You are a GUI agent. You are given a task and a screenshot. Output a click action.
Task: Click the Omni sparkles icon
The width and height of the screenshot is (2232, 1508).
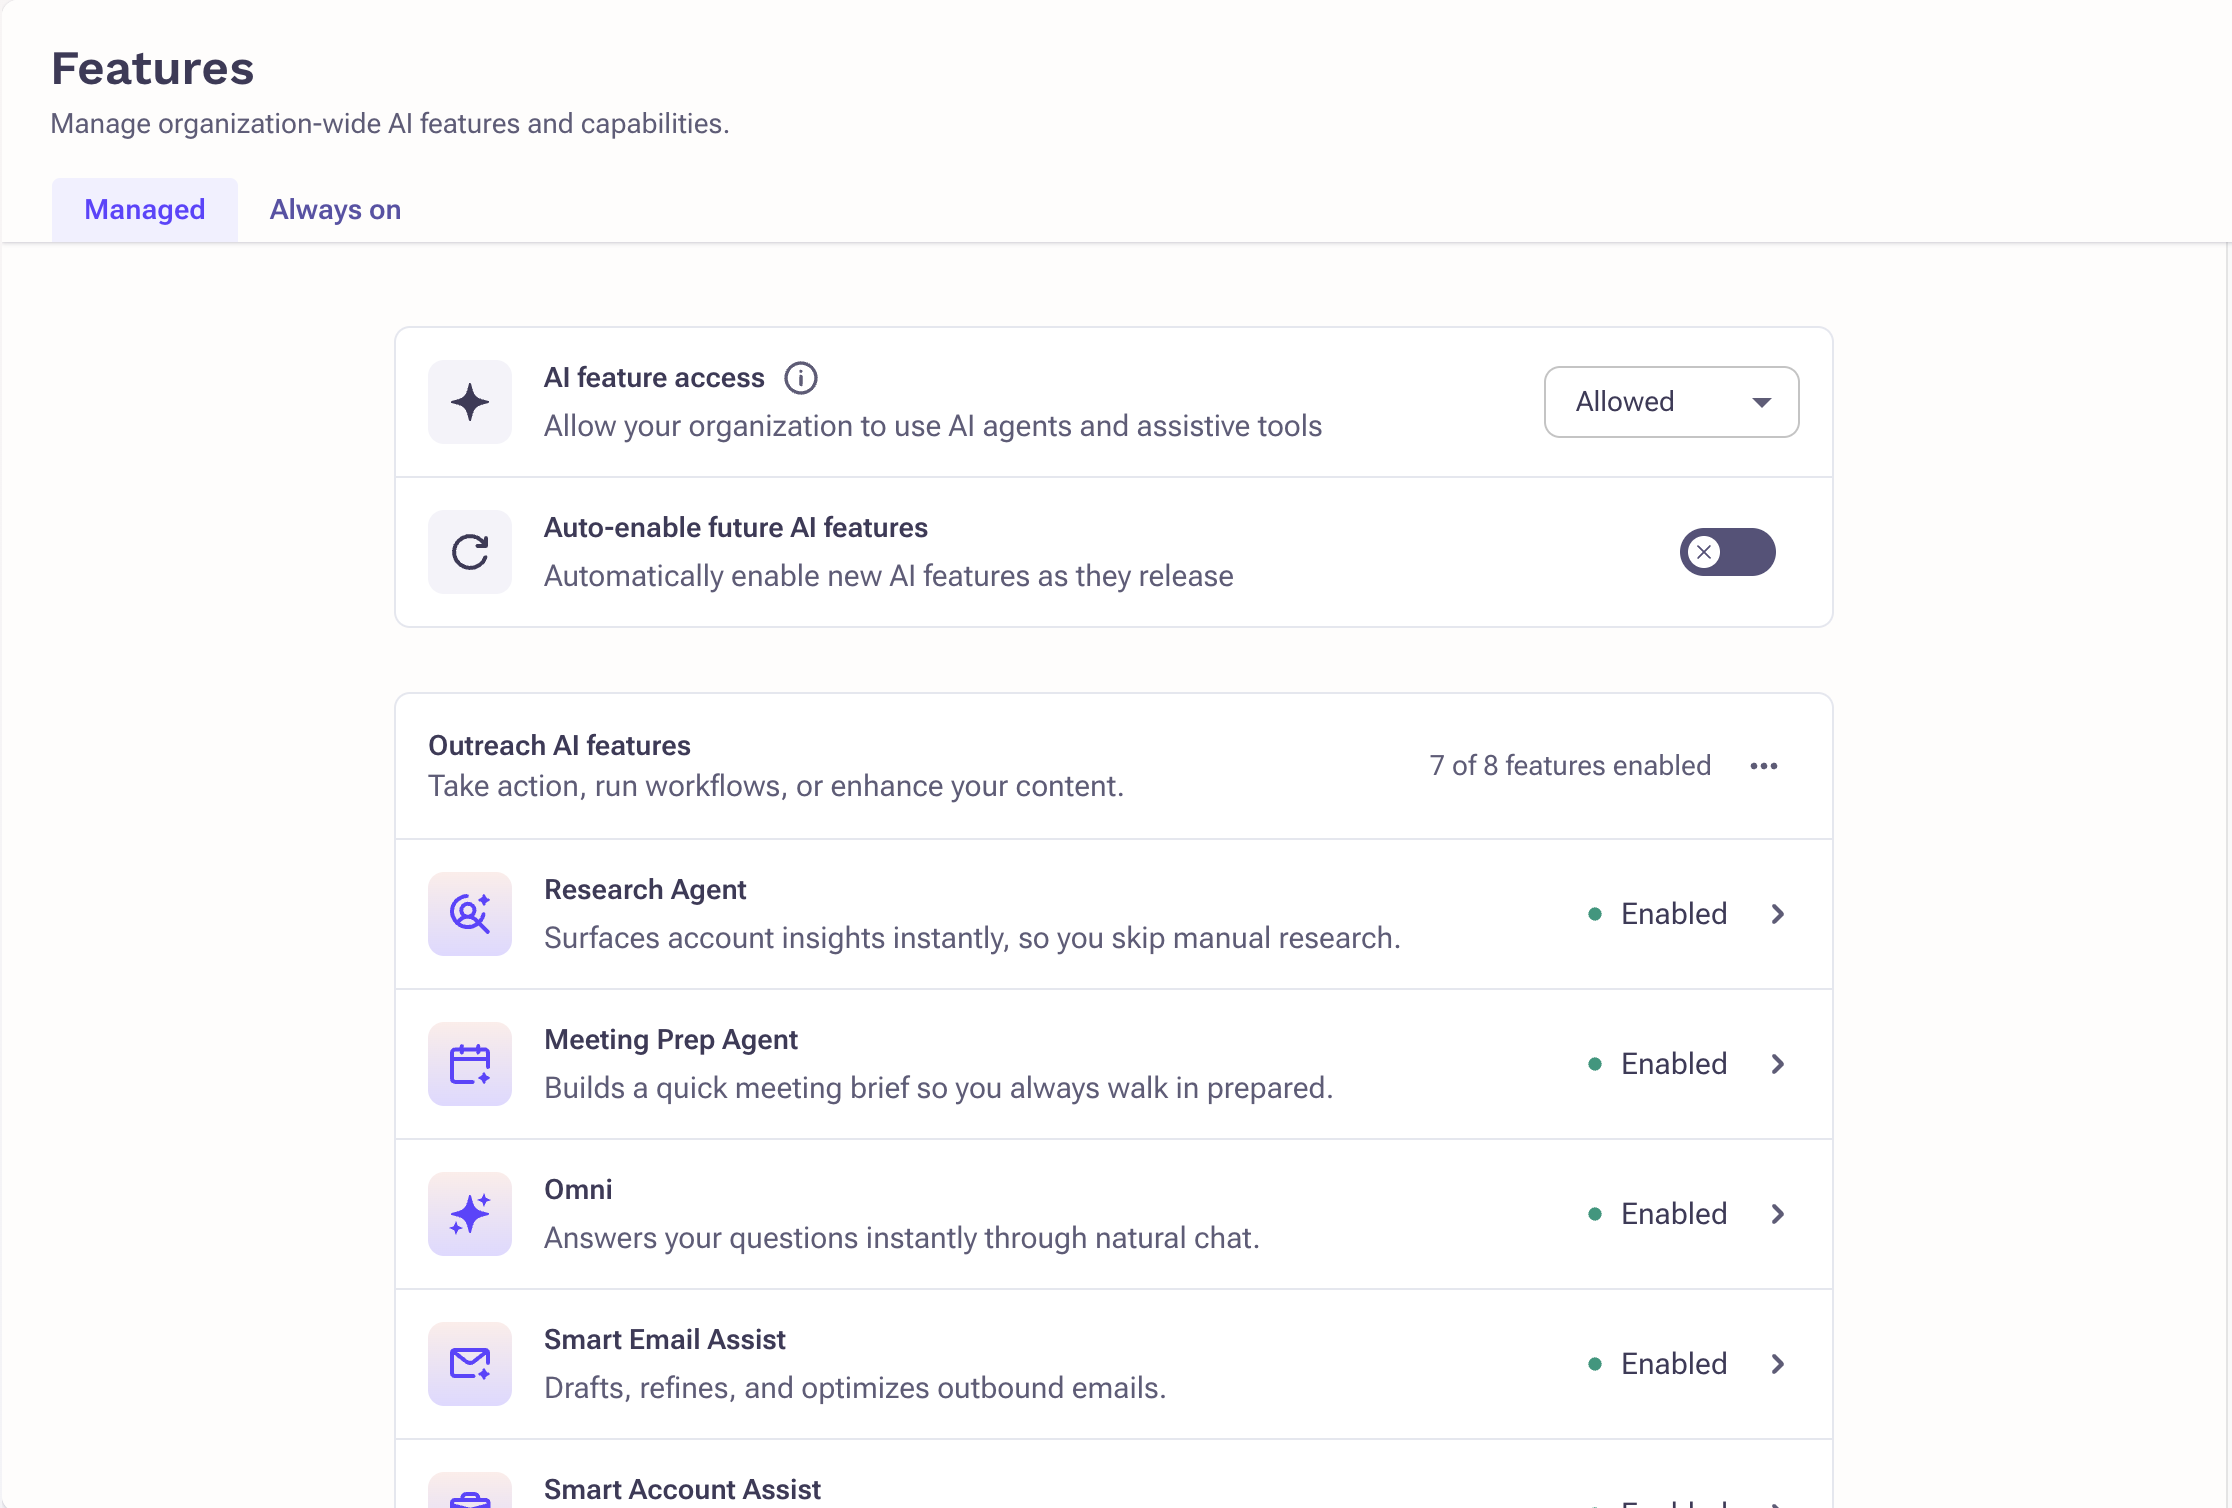(469, 1214)
